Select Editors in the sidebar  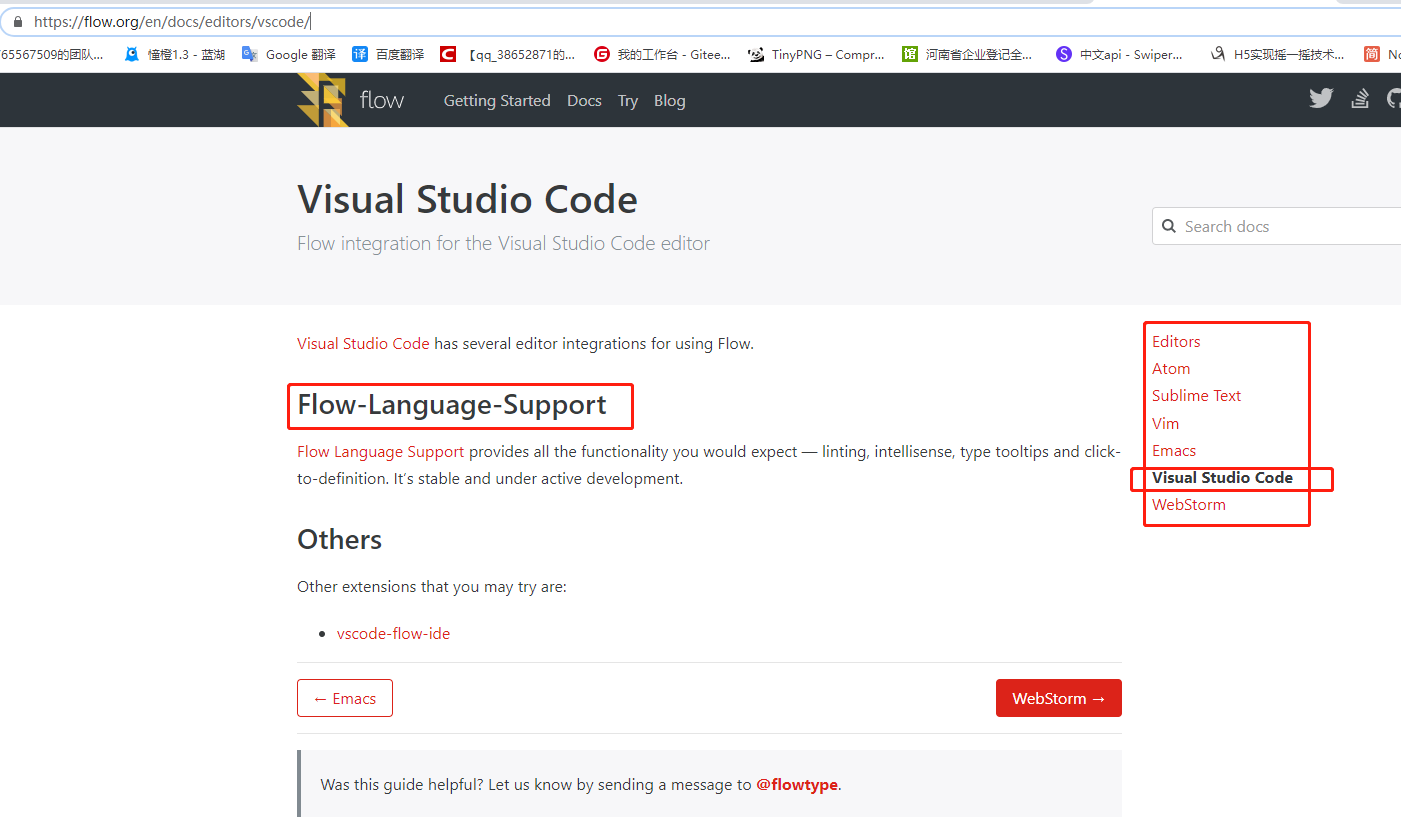1176,342
